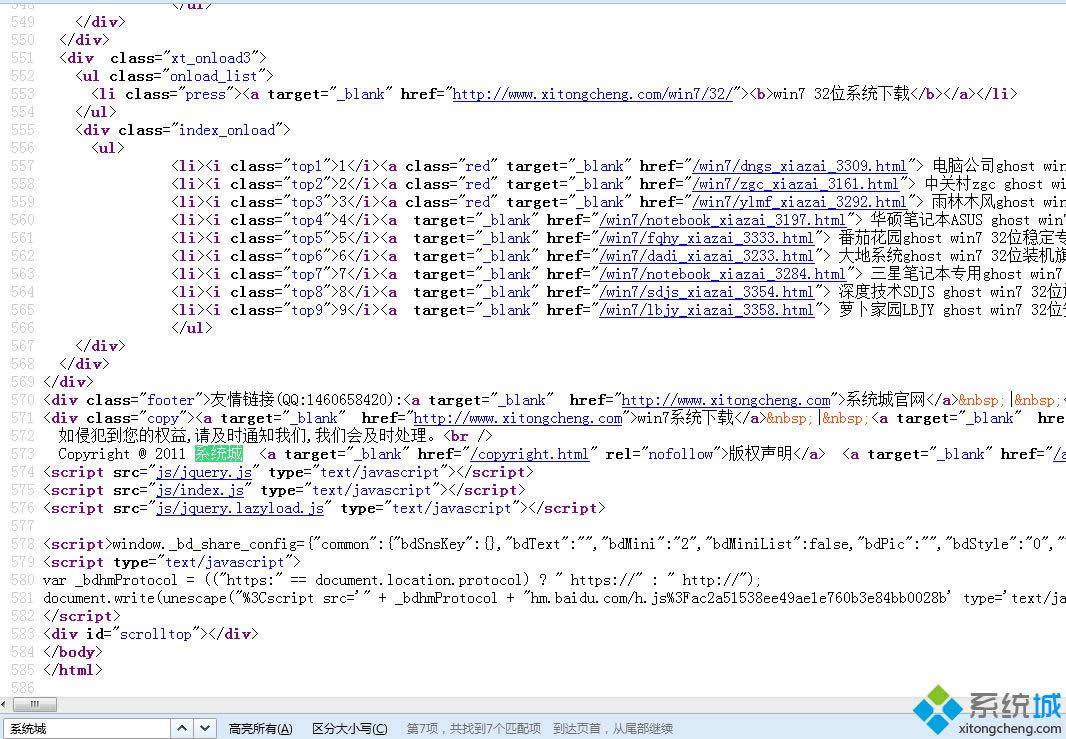Toggle 高亮所有 highlight all option

(x=260, y=729)
